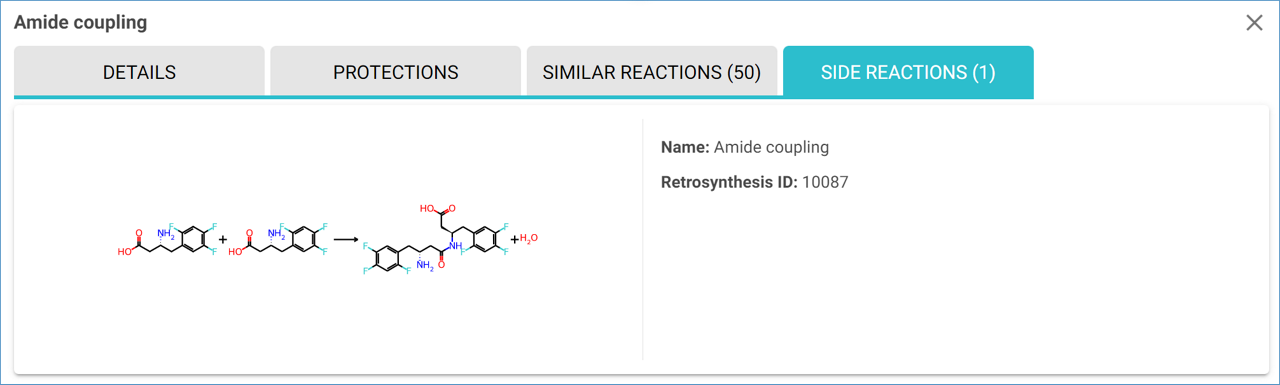Select the SIDE REACTIONS (1) tab
The width and height of the screenshot is (1280, 385).
tap(908, 72)
